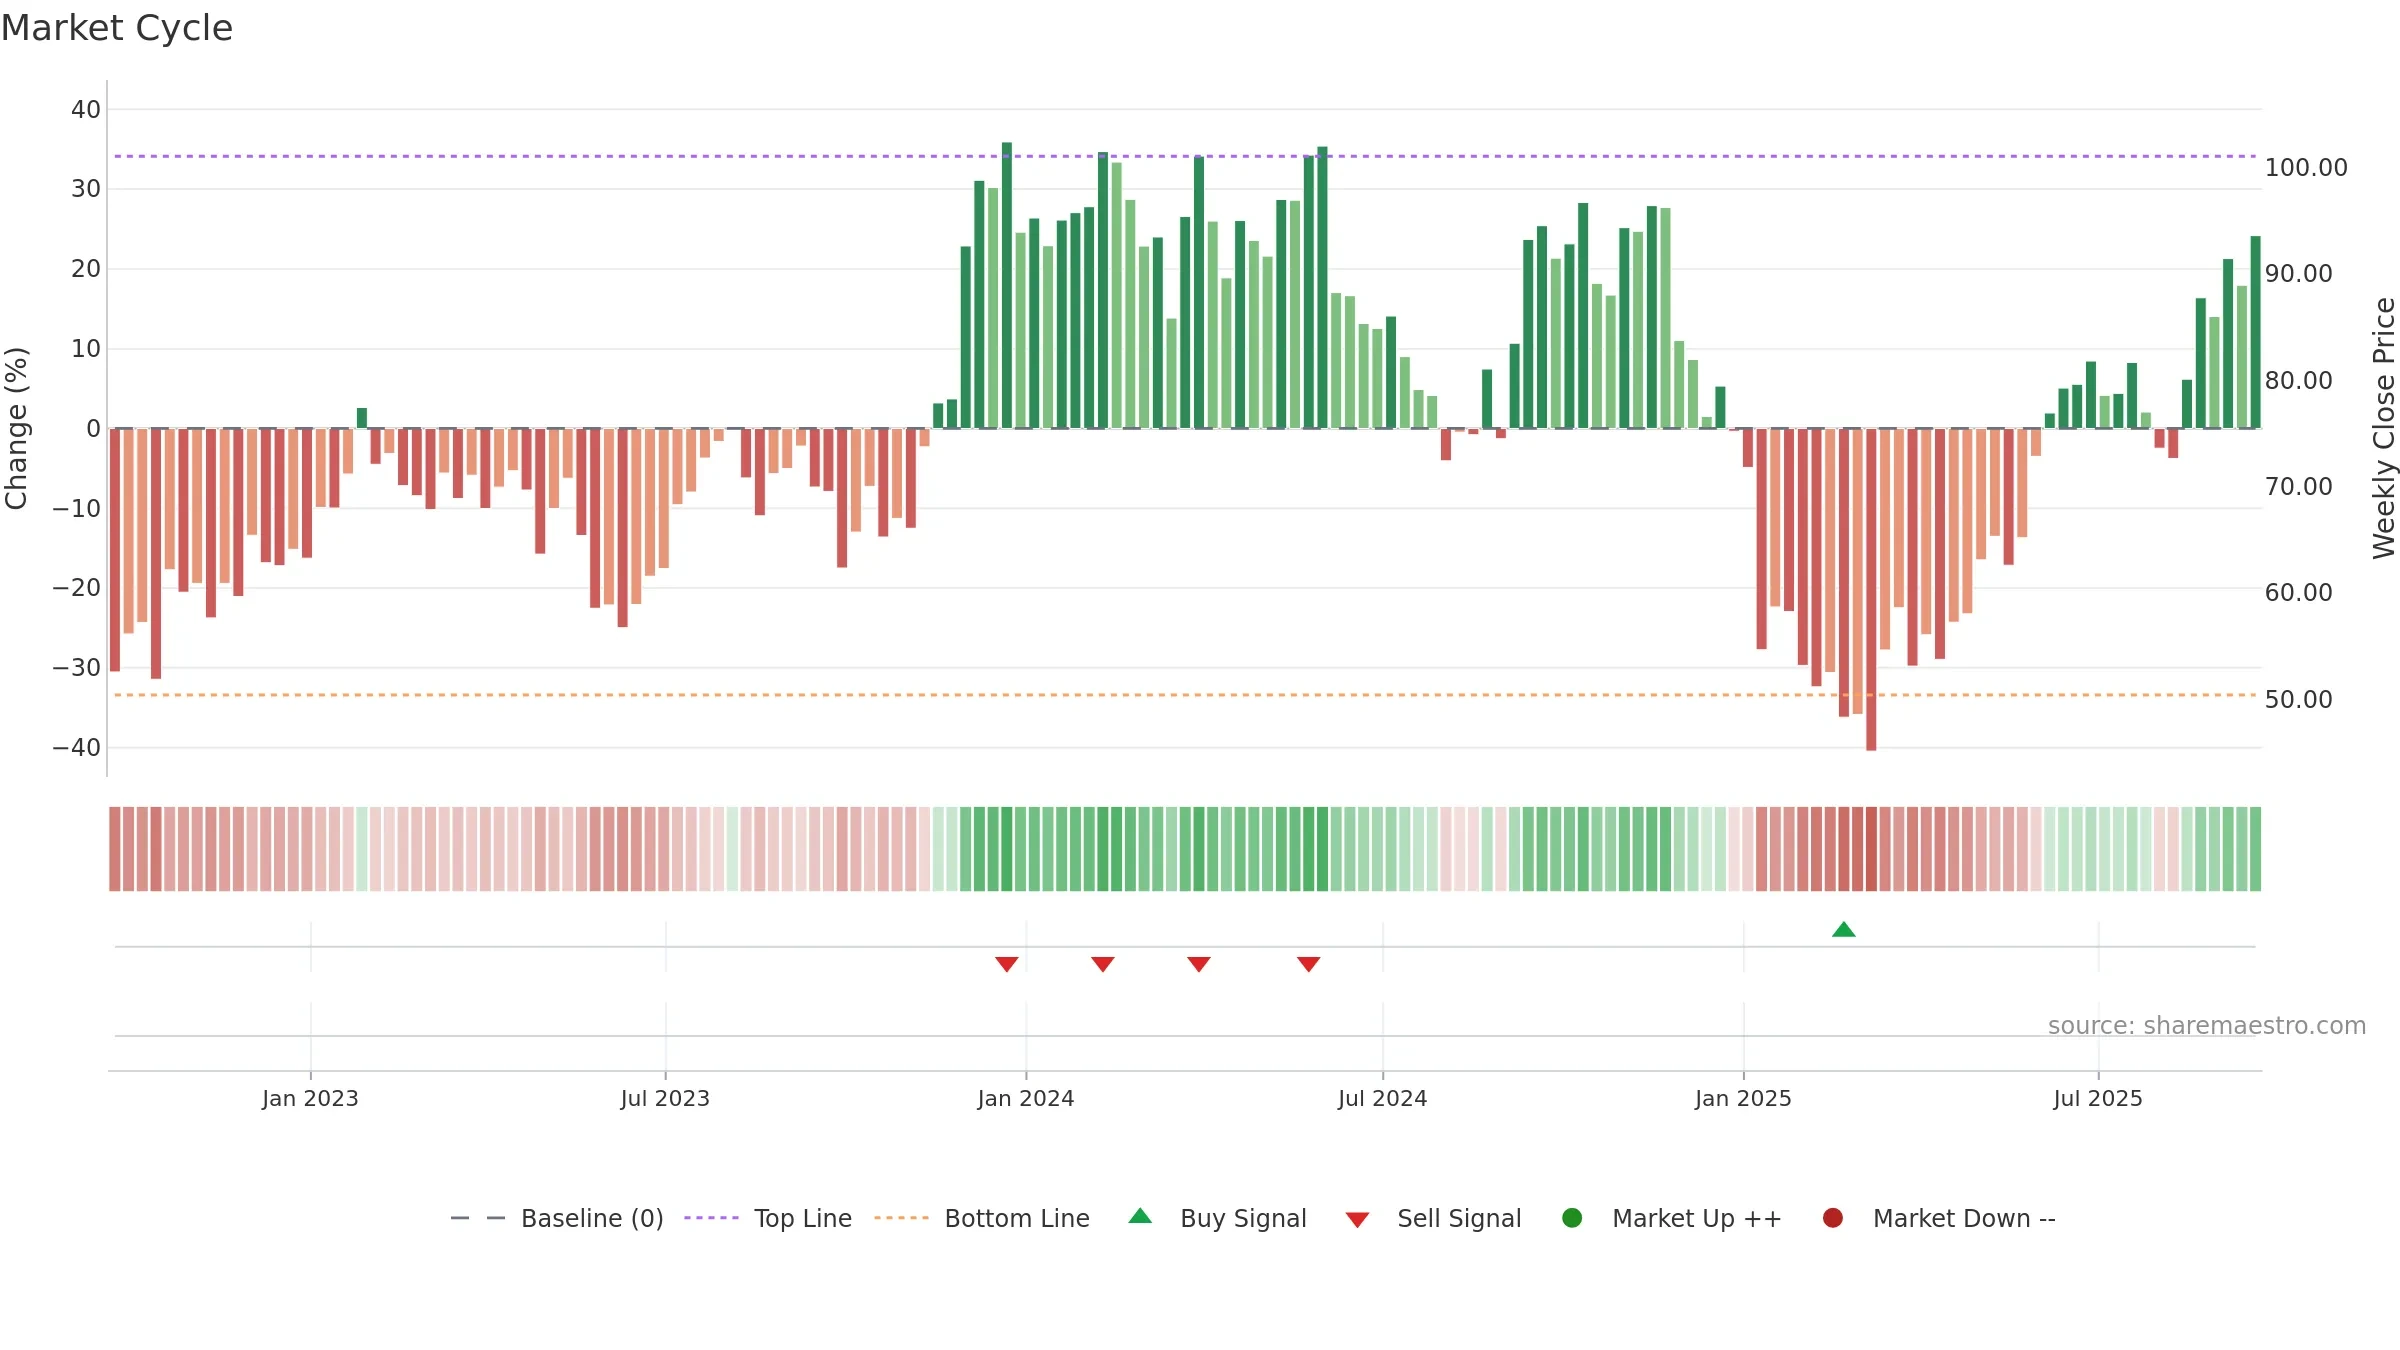Click the 40 tick on the Change axis
2400x1350 pixels.
(86, 110)
